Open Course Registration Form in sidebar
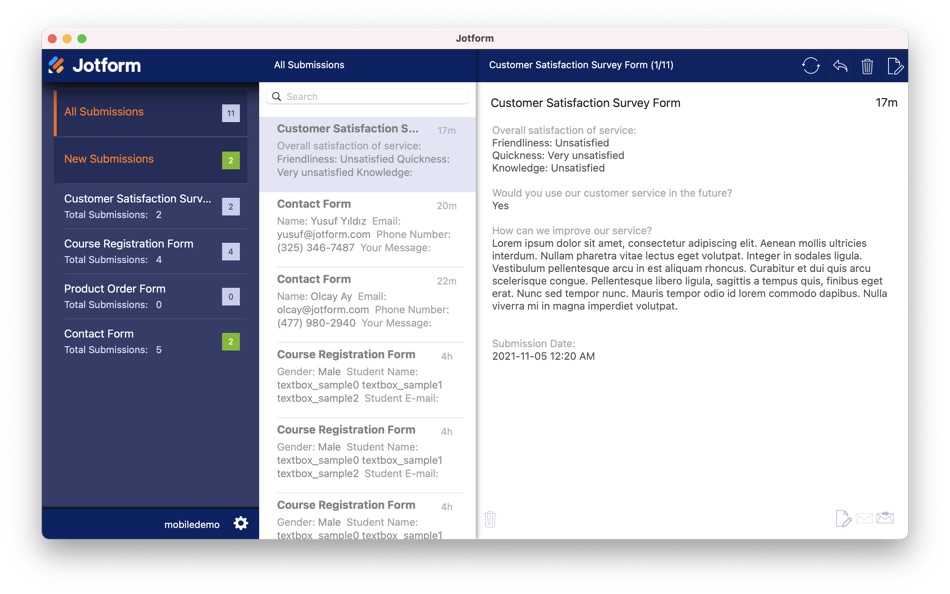Viewport: 950px width, 594px height. (150, 252)
